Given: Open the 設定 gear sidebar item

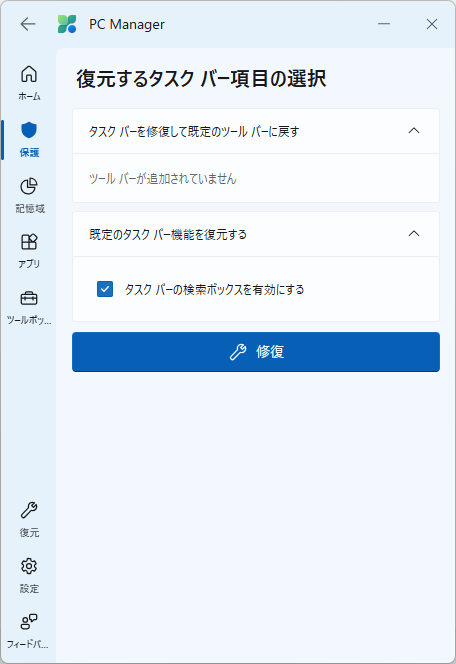Looking at the screenshot, I should (29, 575).
